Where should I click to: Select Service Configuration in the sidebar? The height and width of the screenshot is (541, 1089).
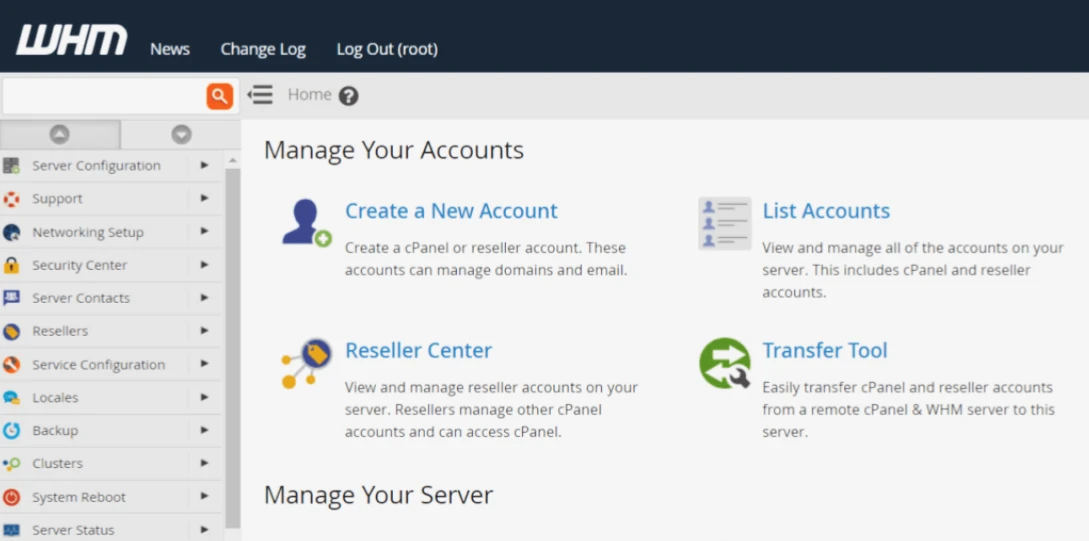[x=99, y=365]
